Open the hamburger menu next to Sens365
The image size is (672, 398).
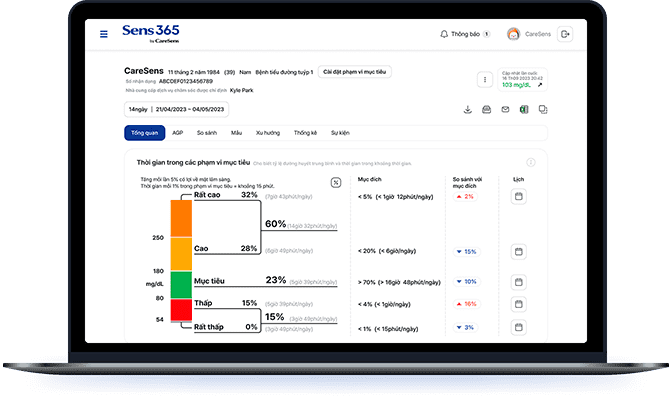pos(104,34)
